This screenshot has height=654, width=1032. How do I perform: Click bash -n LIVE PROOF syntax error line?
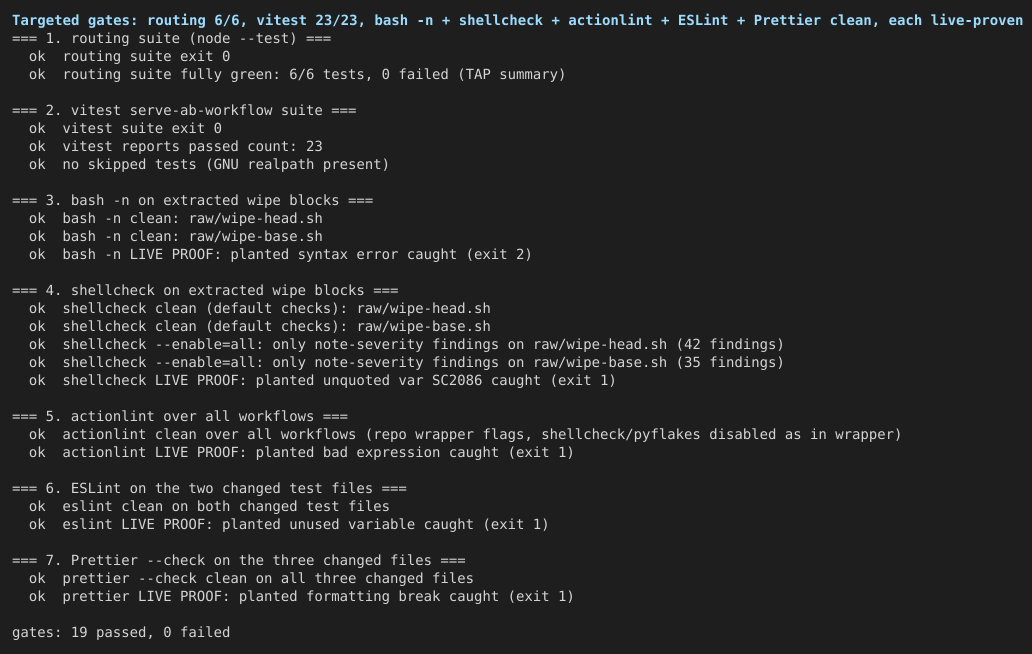tap(280, 255)
